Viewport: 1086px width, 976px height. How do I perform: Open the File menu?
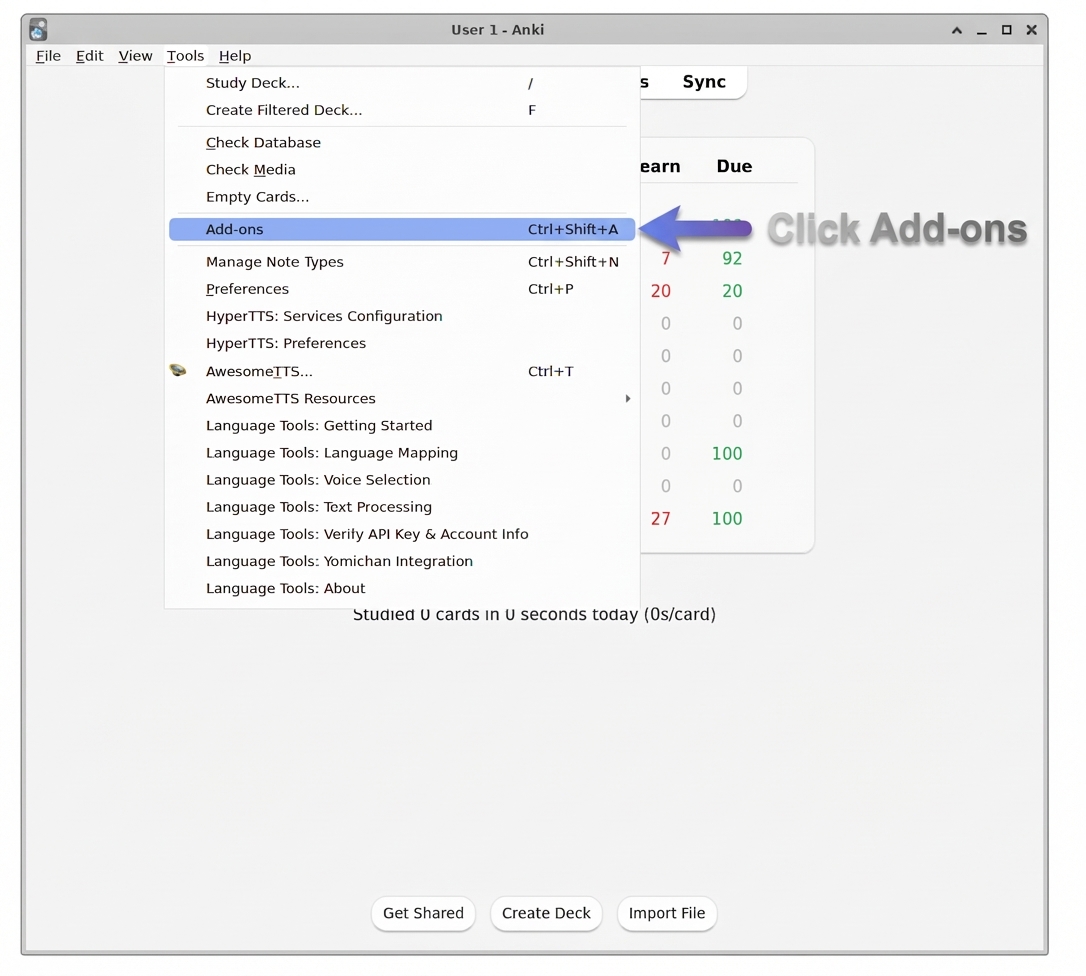[x=47, y=56]
